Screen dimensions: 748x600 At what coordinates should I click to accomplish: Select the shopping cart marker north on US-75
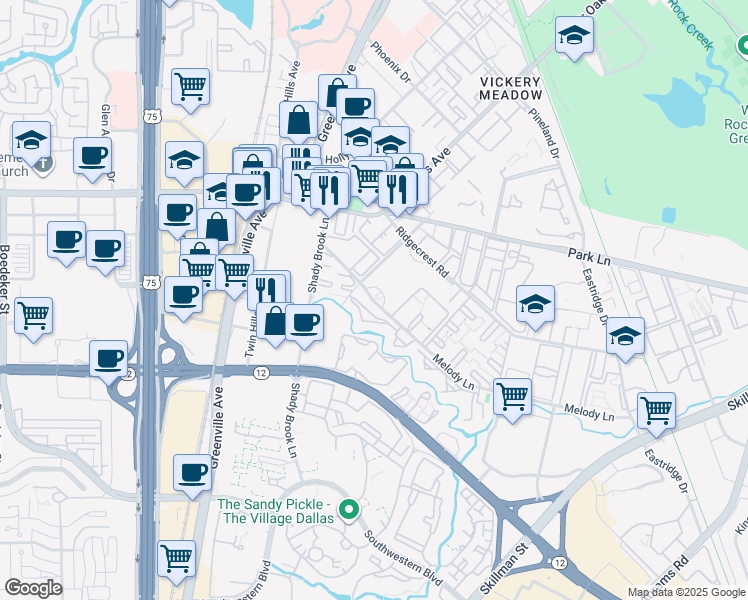point(190,86)
